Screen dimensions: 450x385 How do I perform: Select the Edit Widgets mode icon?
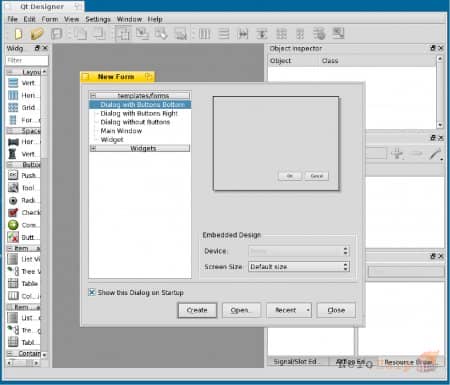pos(123,34)
